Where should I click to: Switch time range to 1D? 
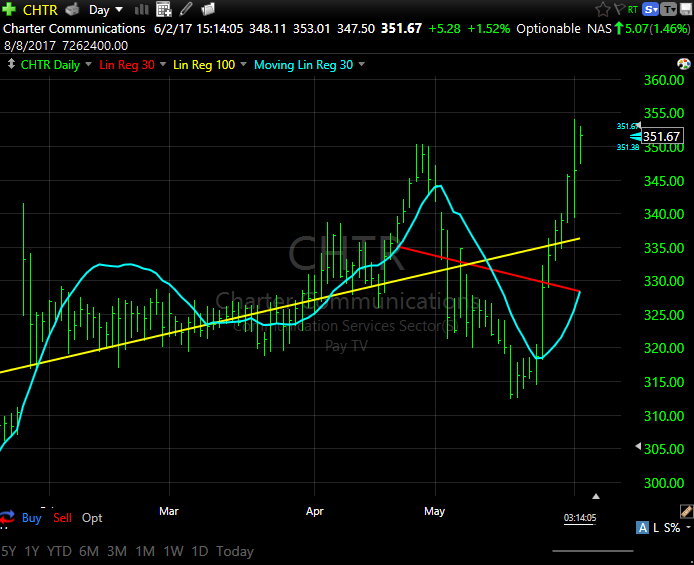200,551
